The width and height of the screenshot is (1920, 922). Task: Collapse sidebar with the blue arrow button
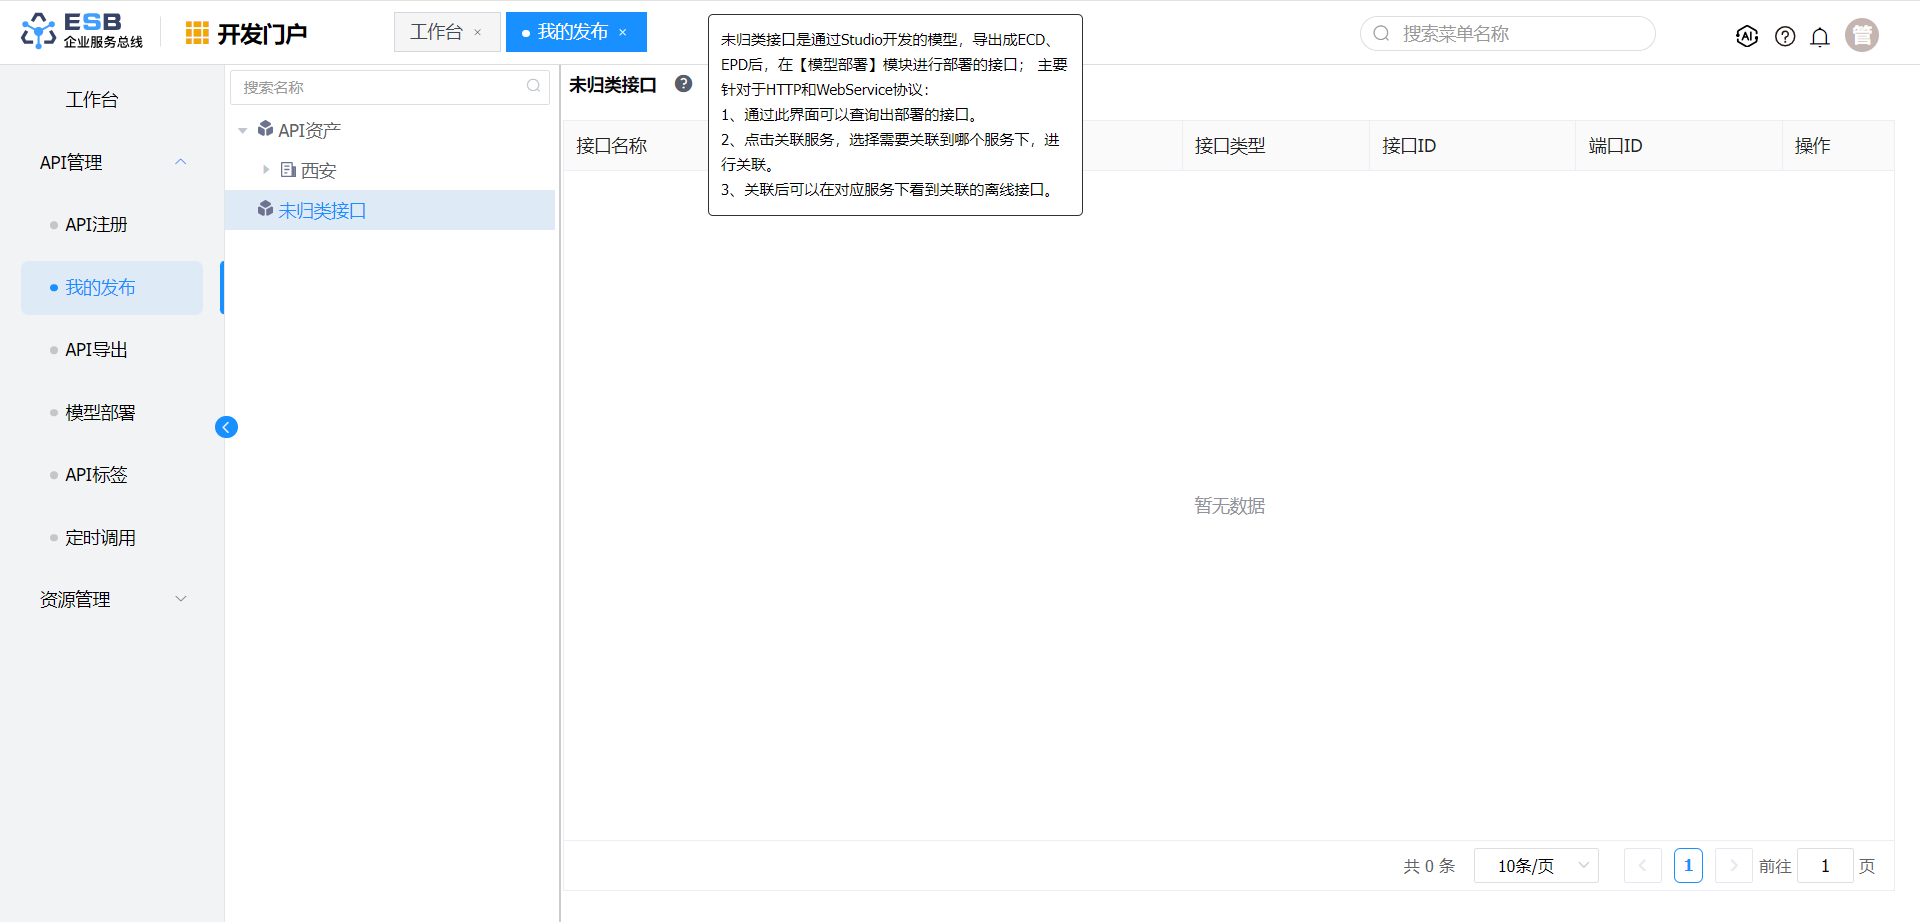[226, 427]
